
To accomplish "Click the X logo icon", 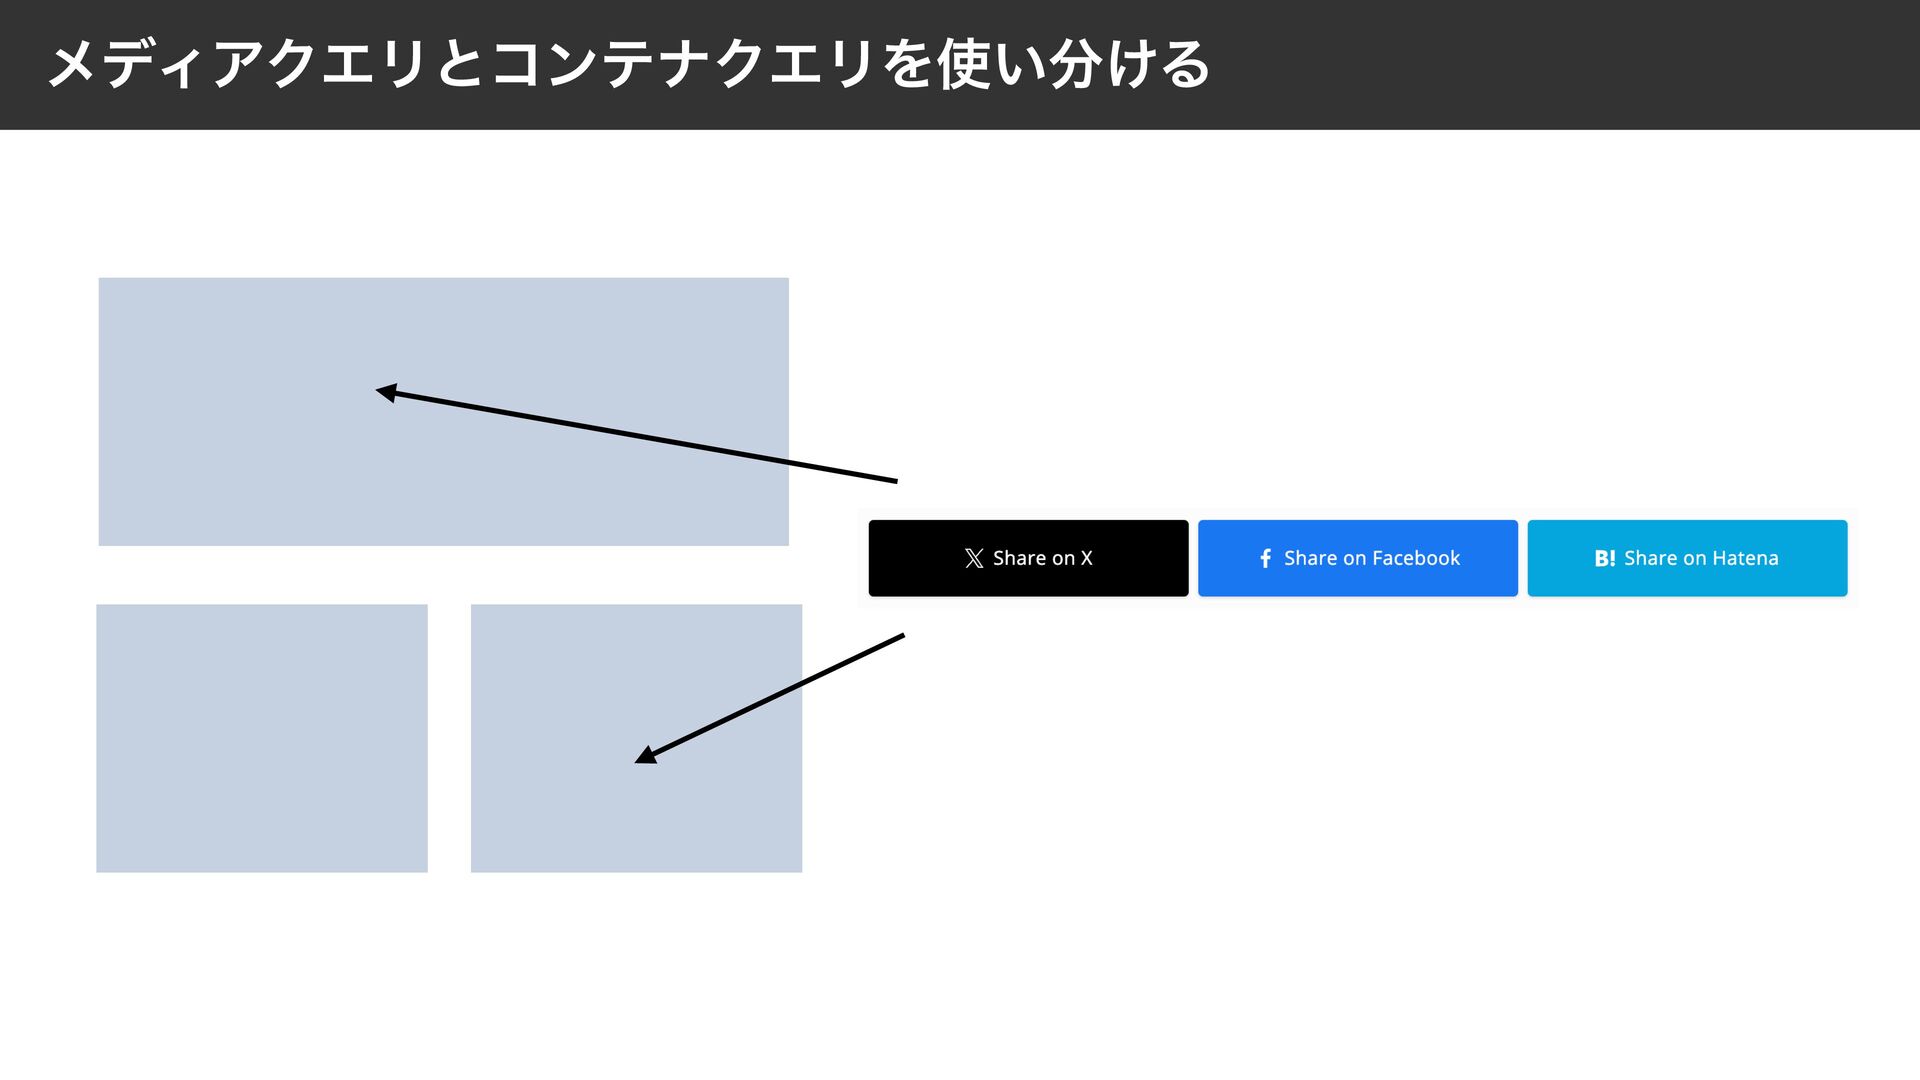I will coord(973,558).
